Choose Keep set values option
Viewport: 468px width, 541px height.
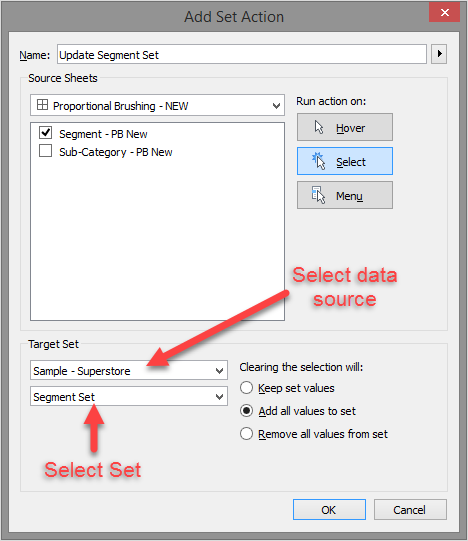pyautogui.click(x=246, y=387)
